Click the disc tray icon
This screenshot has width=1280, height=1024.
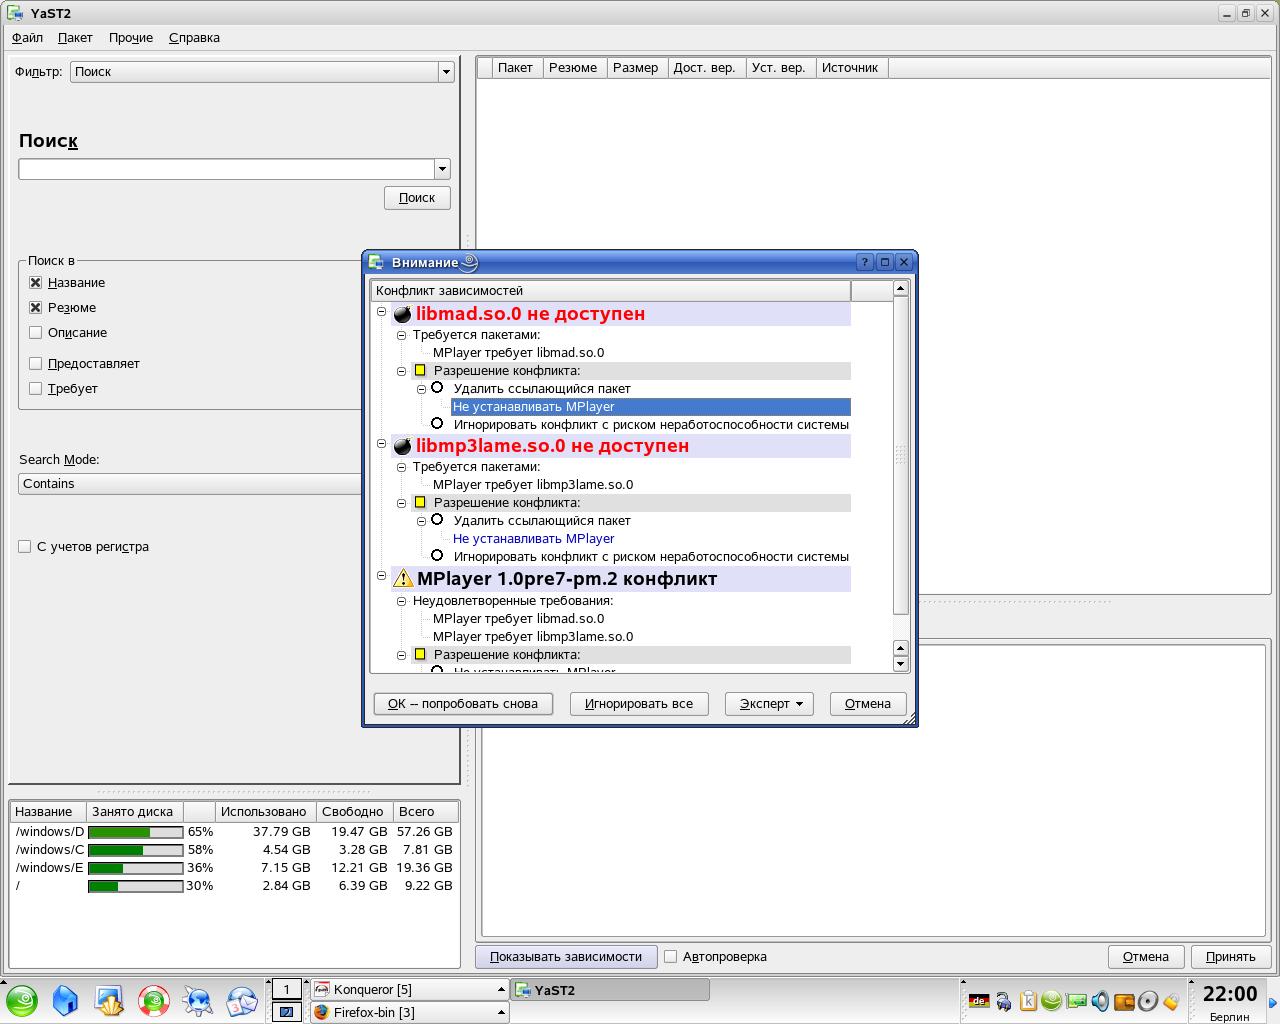click(x=1148, y=1000)
